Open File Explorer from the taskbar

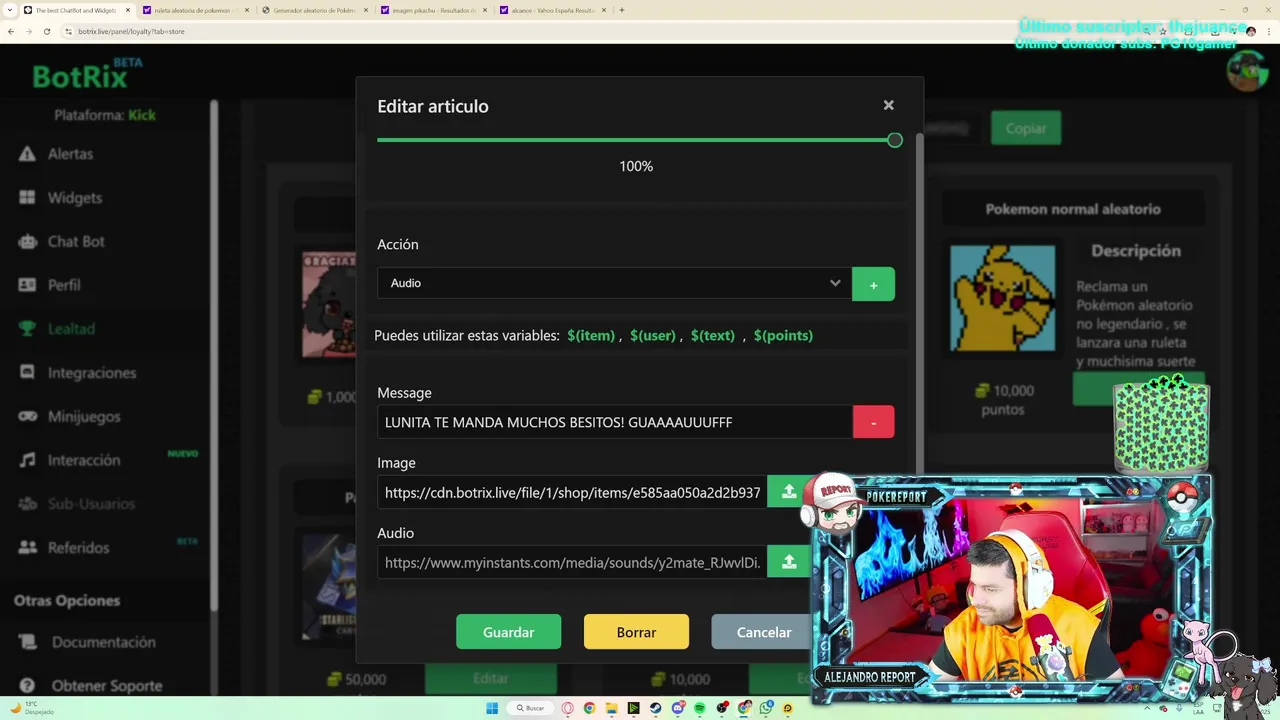point(612,708)
